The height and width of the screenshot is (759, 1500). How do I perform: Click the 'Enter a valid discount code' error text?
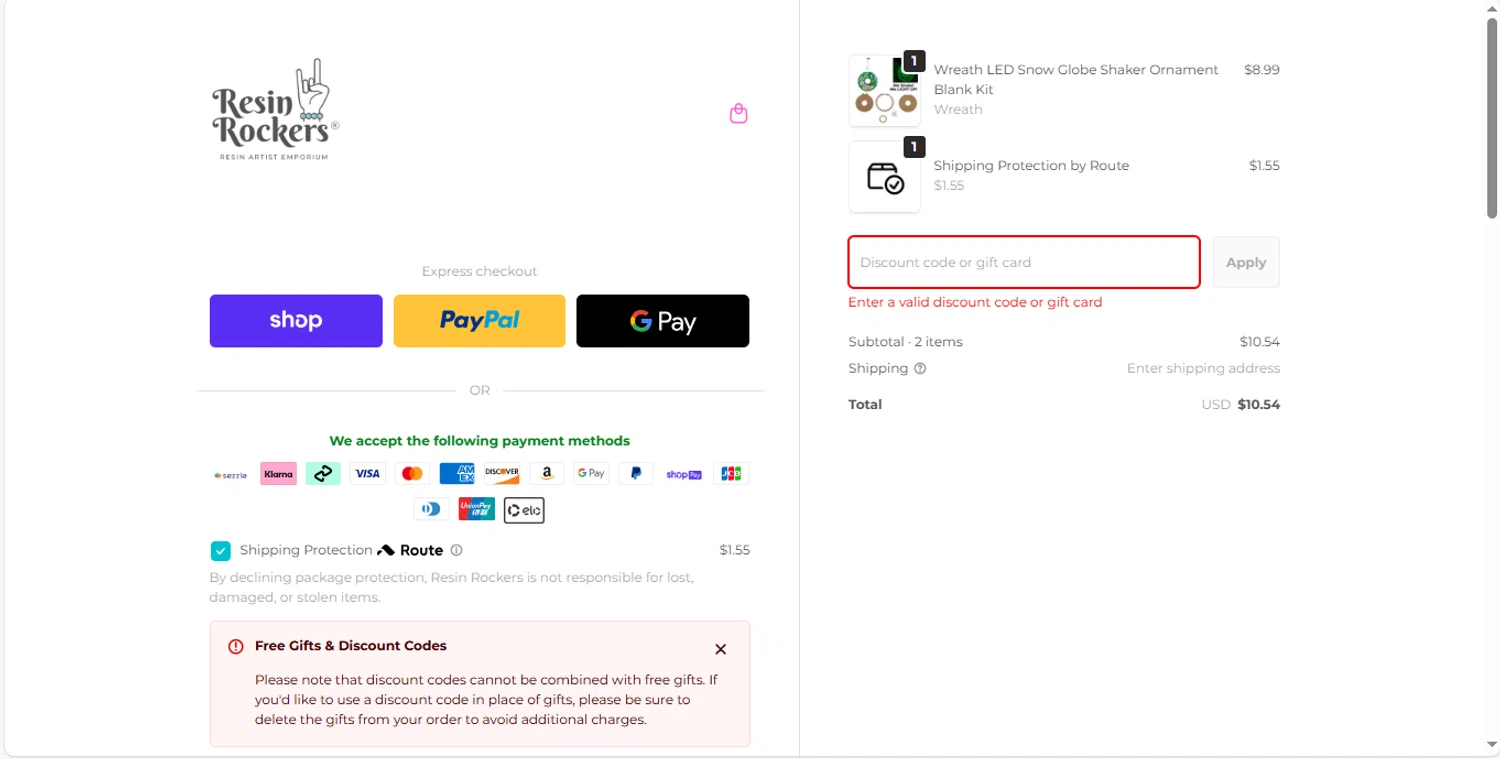coord(975,302)
